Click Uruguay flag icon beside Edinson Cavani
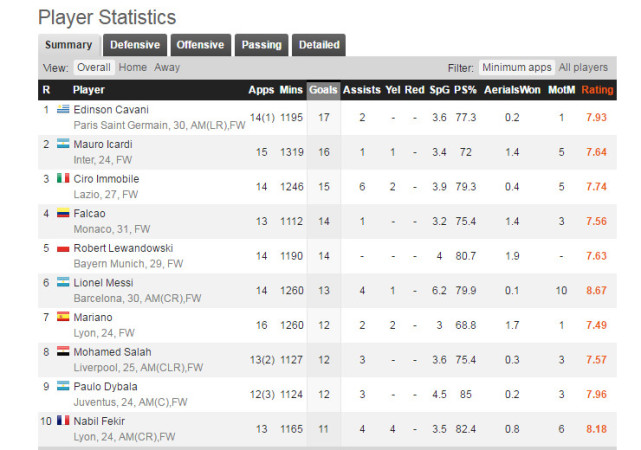Image resolution: width=641 pixels, height=450 pixels. point(63,109)
